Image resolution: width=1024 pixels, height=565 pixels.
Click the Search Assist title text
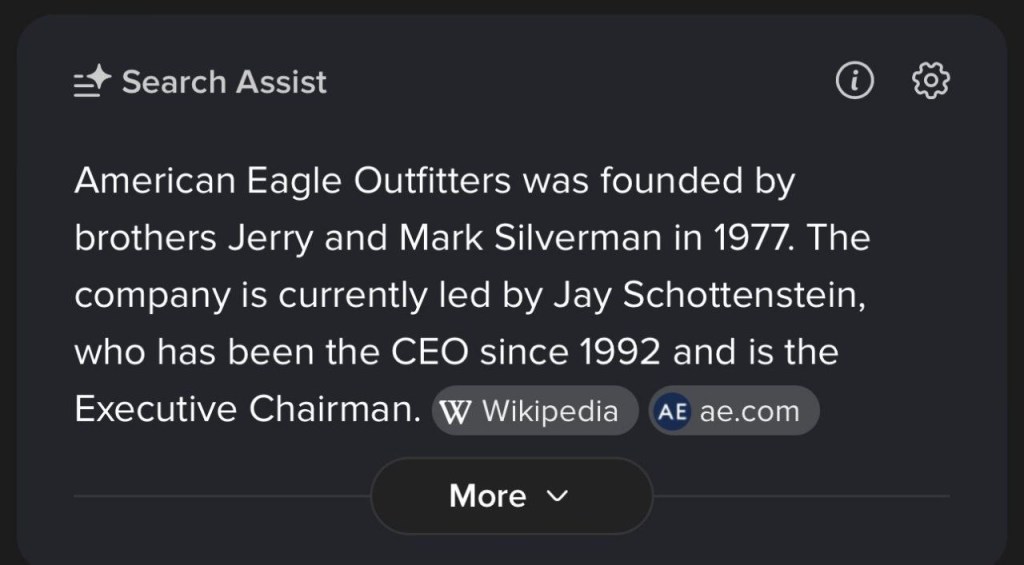(x=224, y=82)
